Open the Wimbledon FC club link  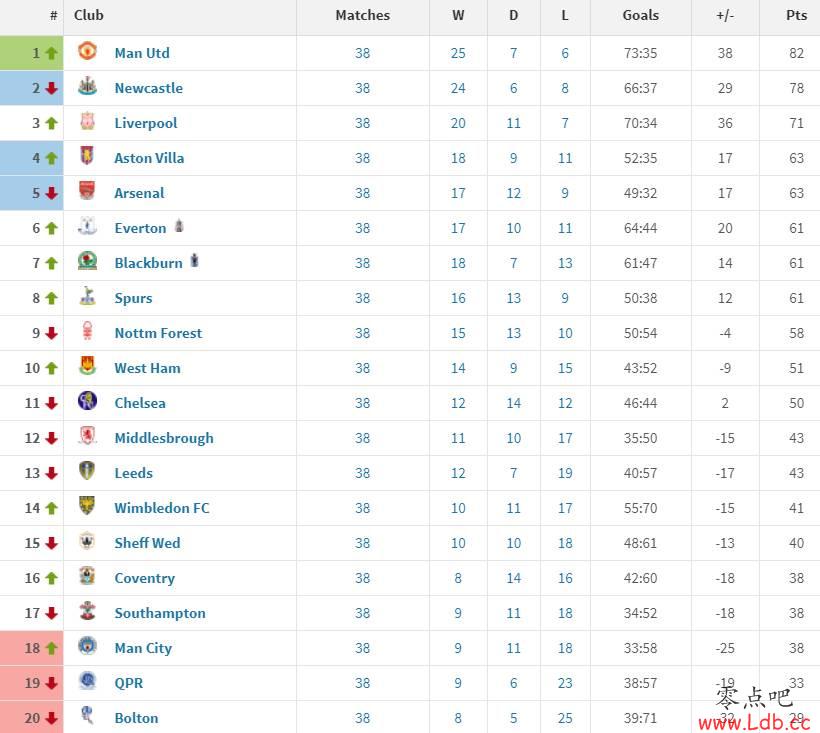162,508
